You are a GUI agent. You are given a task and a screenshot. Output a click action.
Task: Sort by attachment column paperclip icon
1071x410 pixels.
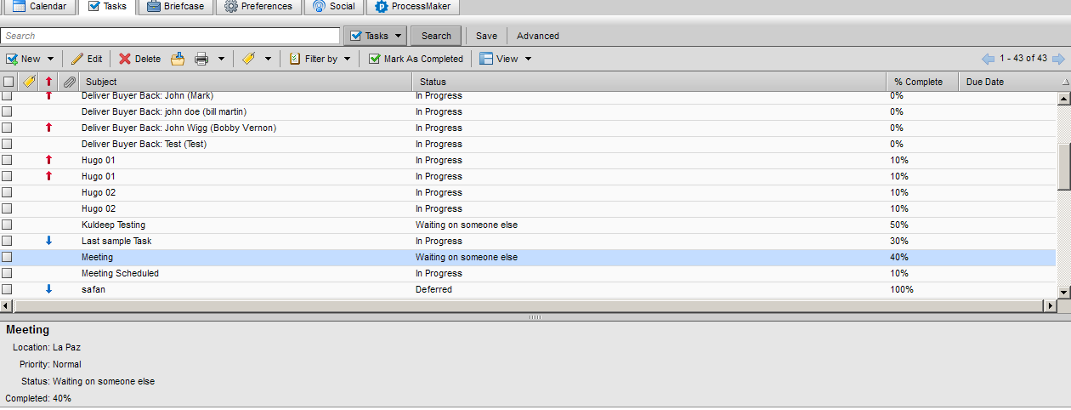pos(68,82)
